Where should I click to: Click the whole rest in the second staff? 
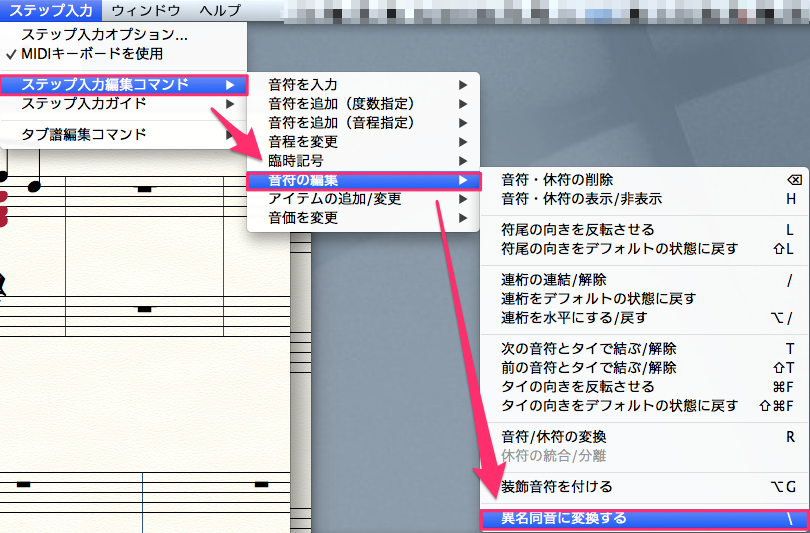tap(144, 309)
